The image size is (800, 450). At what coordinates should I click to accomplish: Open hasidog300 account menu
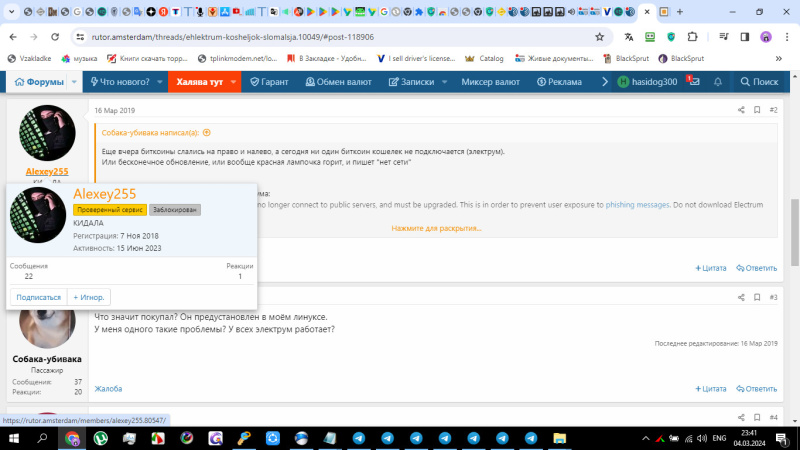(x=647, y=82)
